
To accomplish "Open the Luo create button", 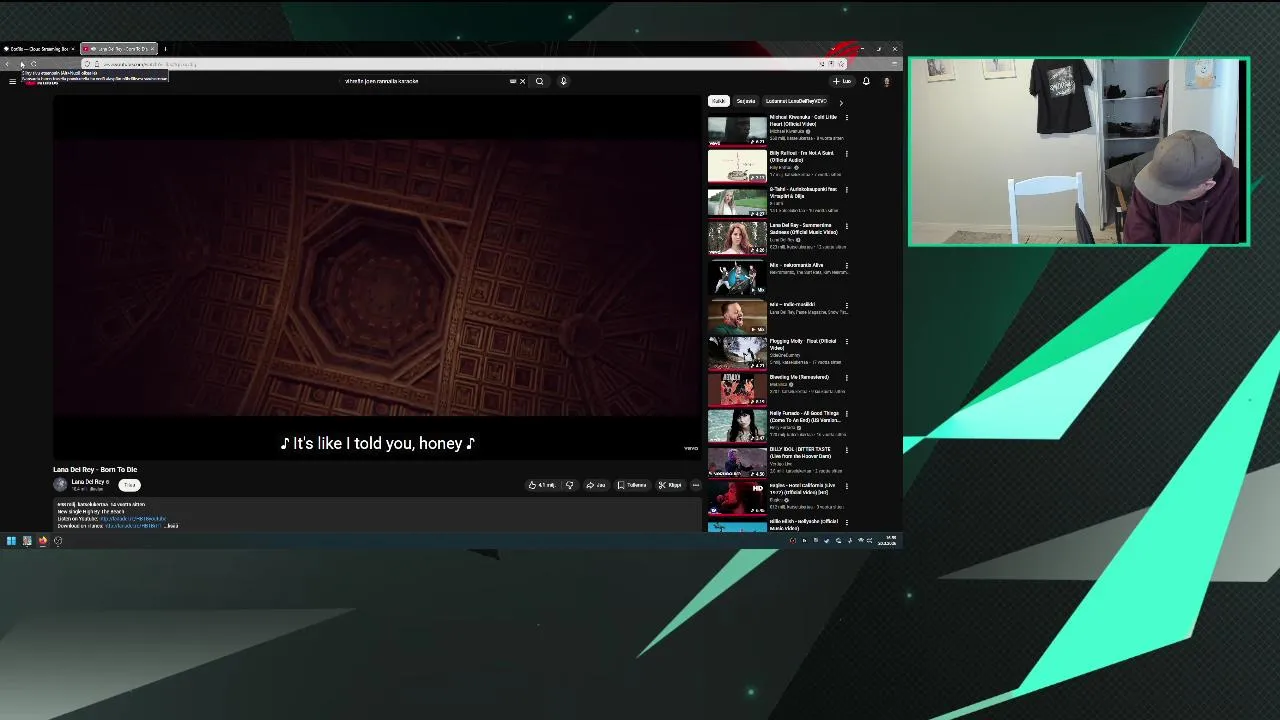I will click(842, 81).
